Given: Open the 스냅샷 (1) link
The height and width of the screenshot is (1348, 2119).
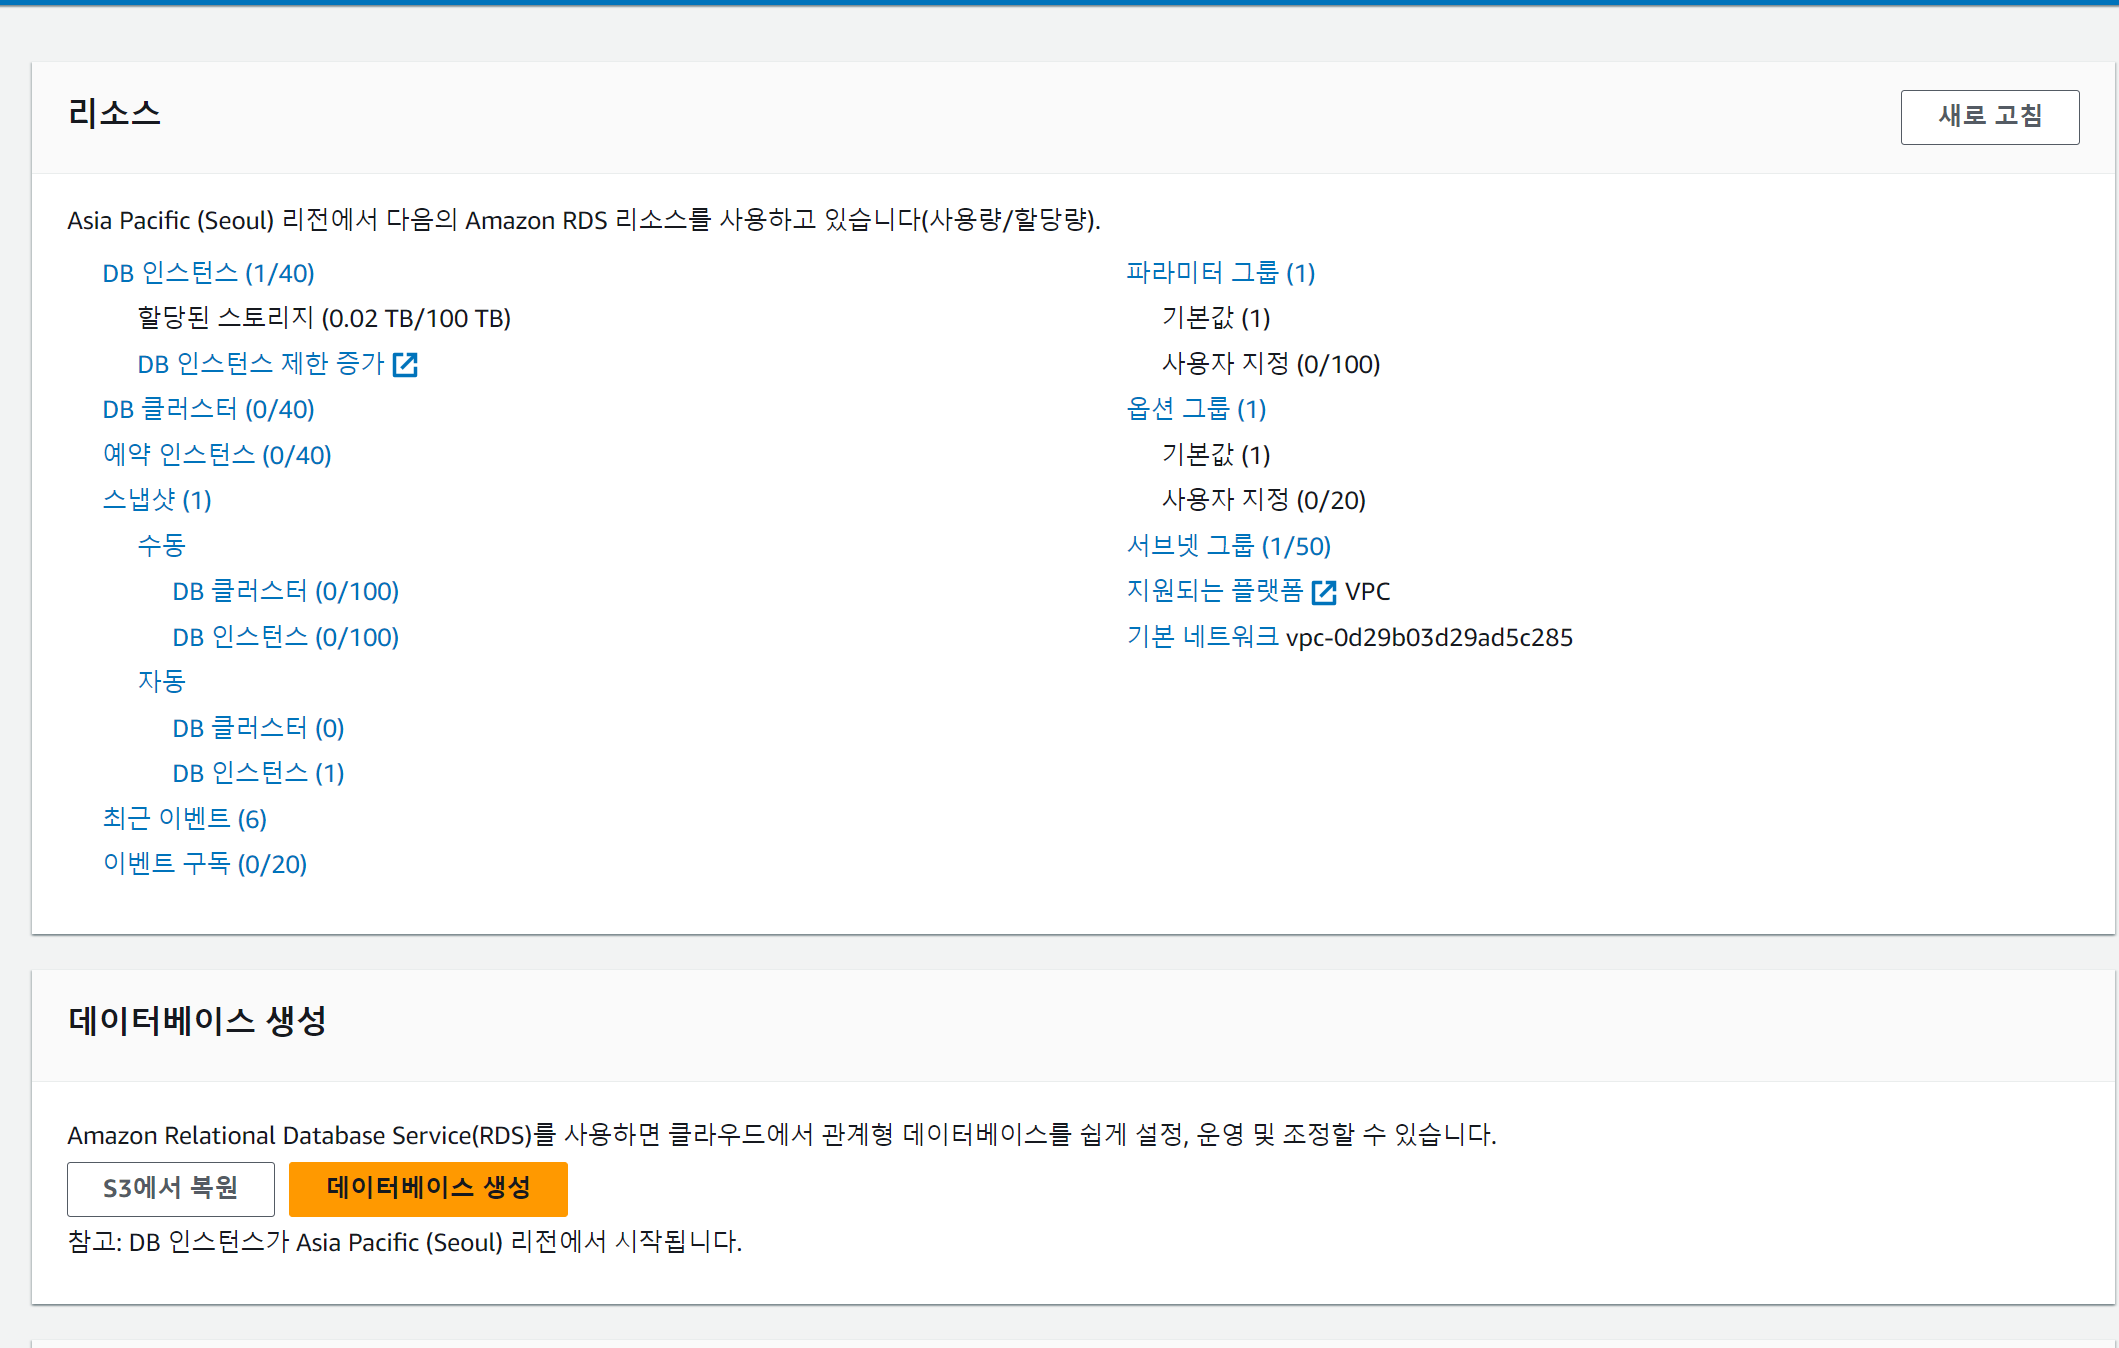Looking at the screenshot, I should [157, 500].
